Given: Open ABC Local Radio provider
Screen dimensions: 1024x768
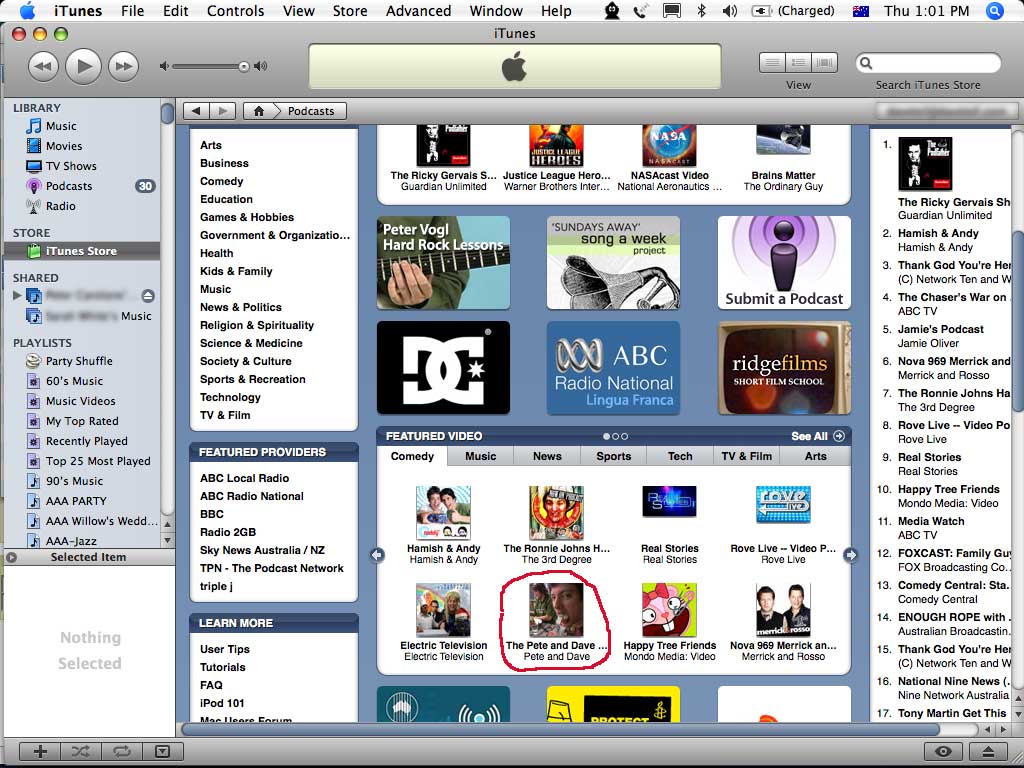Looking at the screenshot, I should pos(244,478).
